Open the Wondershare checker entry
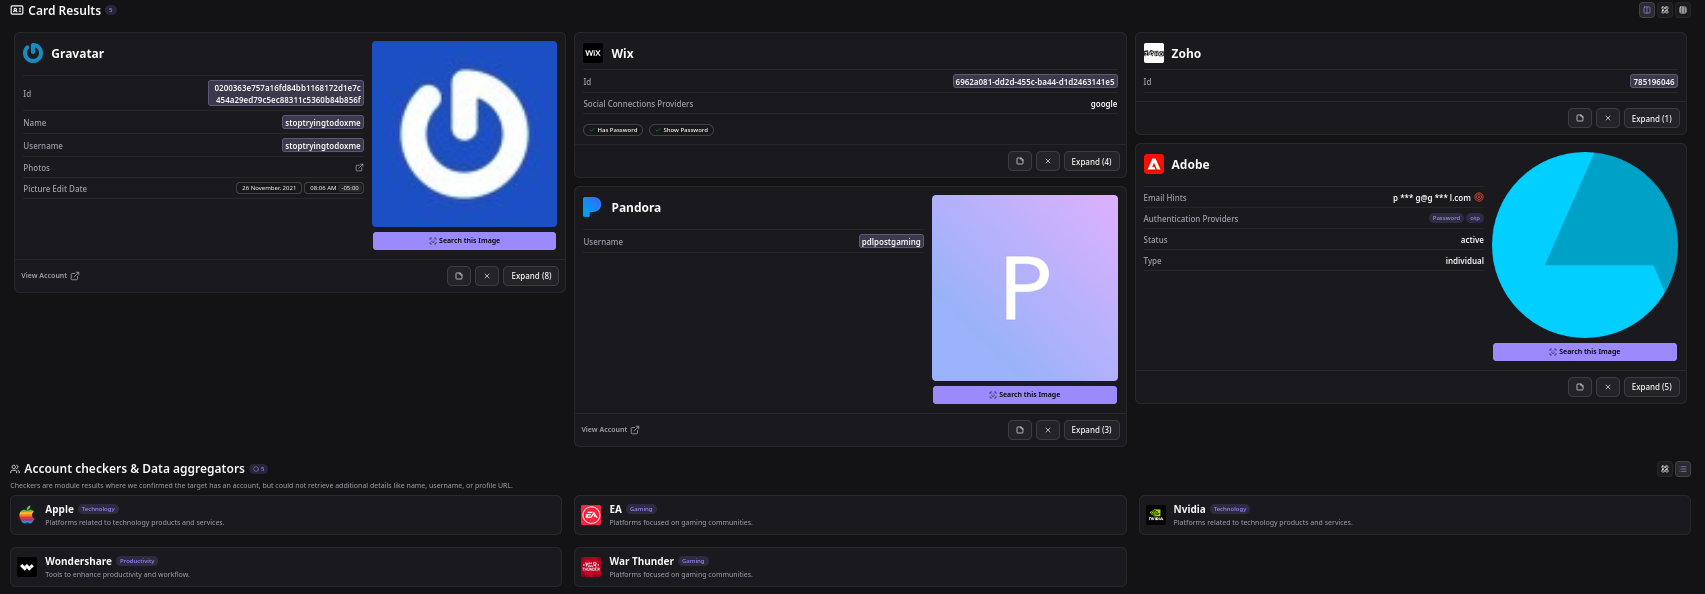Image resolution: width=1705 pixels, height=594 pixels. coord(286,567)
